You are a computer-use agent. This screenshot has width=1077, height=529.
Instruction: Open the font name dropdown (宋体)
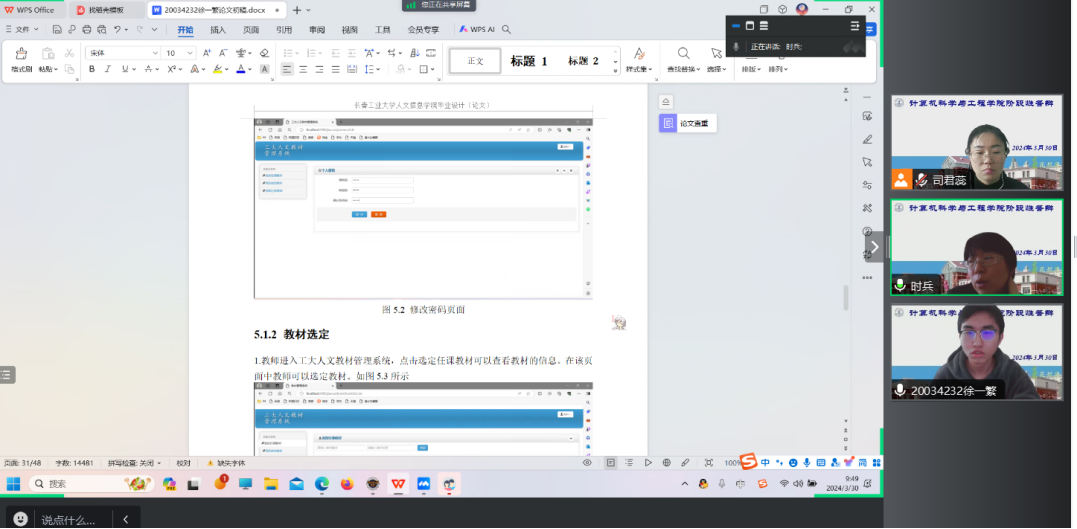122,53
